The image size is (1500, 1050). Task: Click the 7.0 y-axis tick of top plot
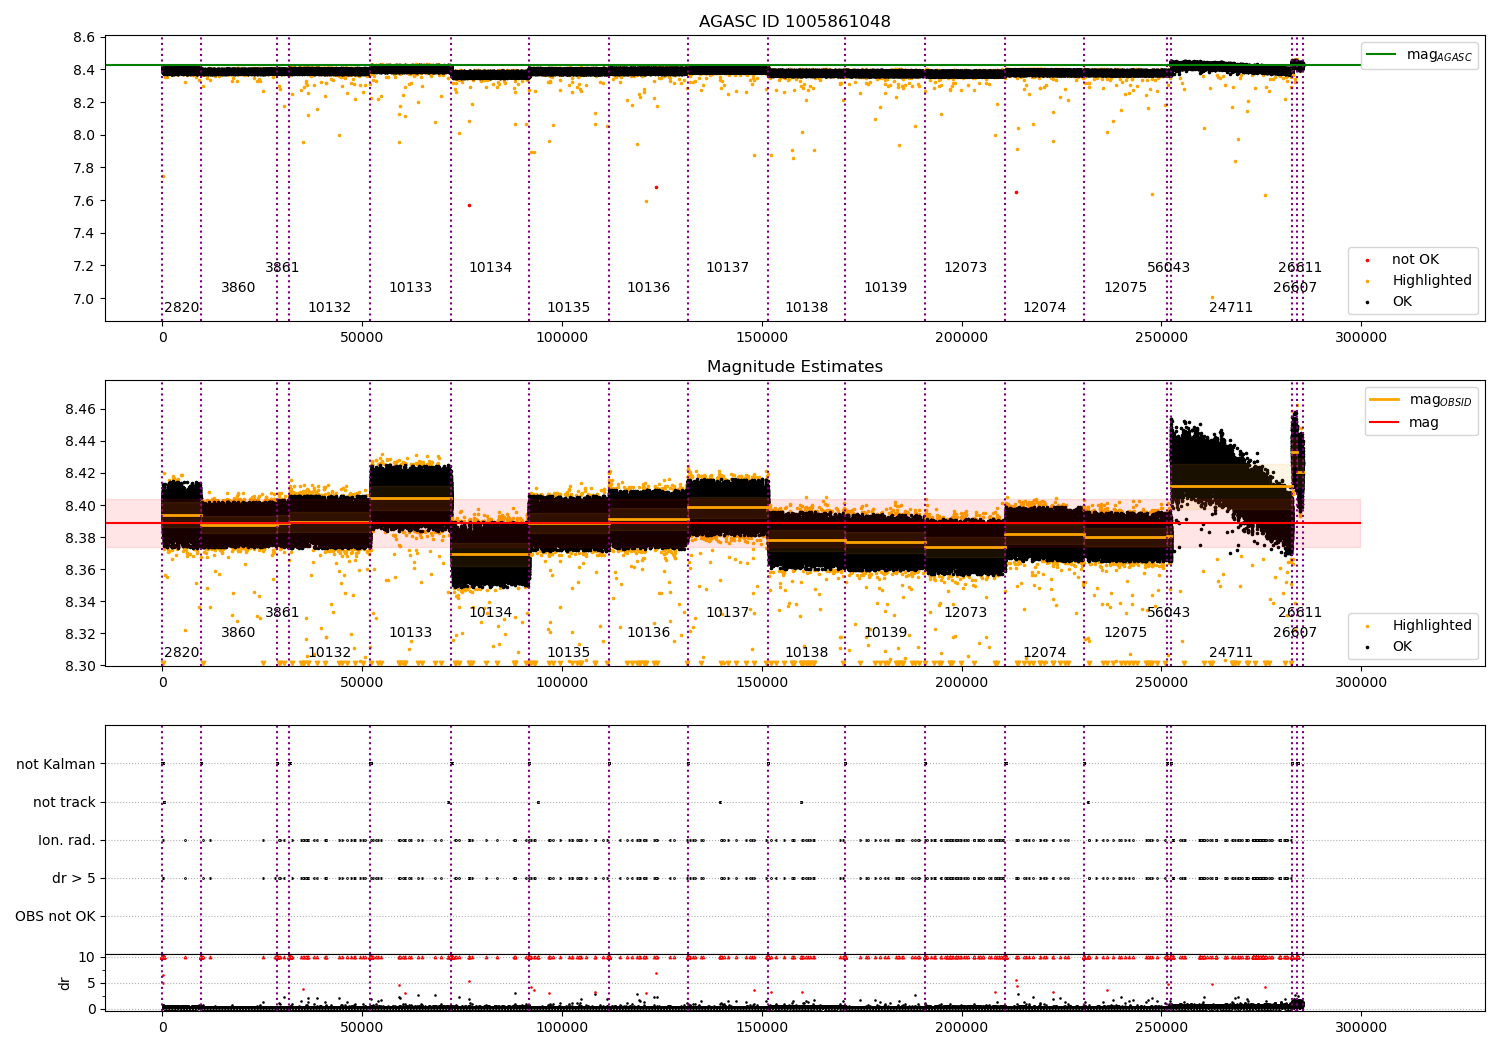coord(85,299)
